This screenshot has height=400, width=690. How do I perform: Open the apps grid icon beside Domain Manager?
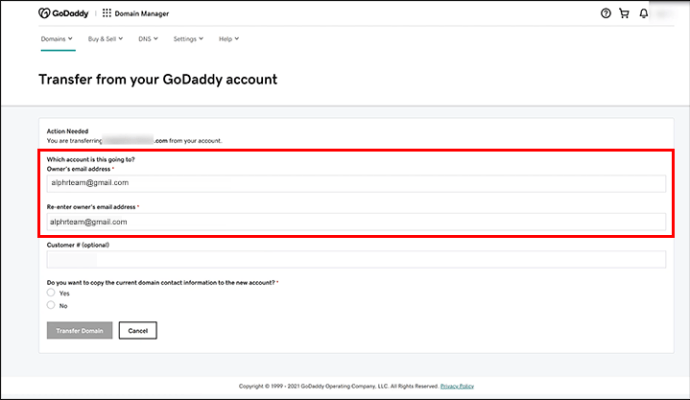pyautogui.click(x=106, y=13)
